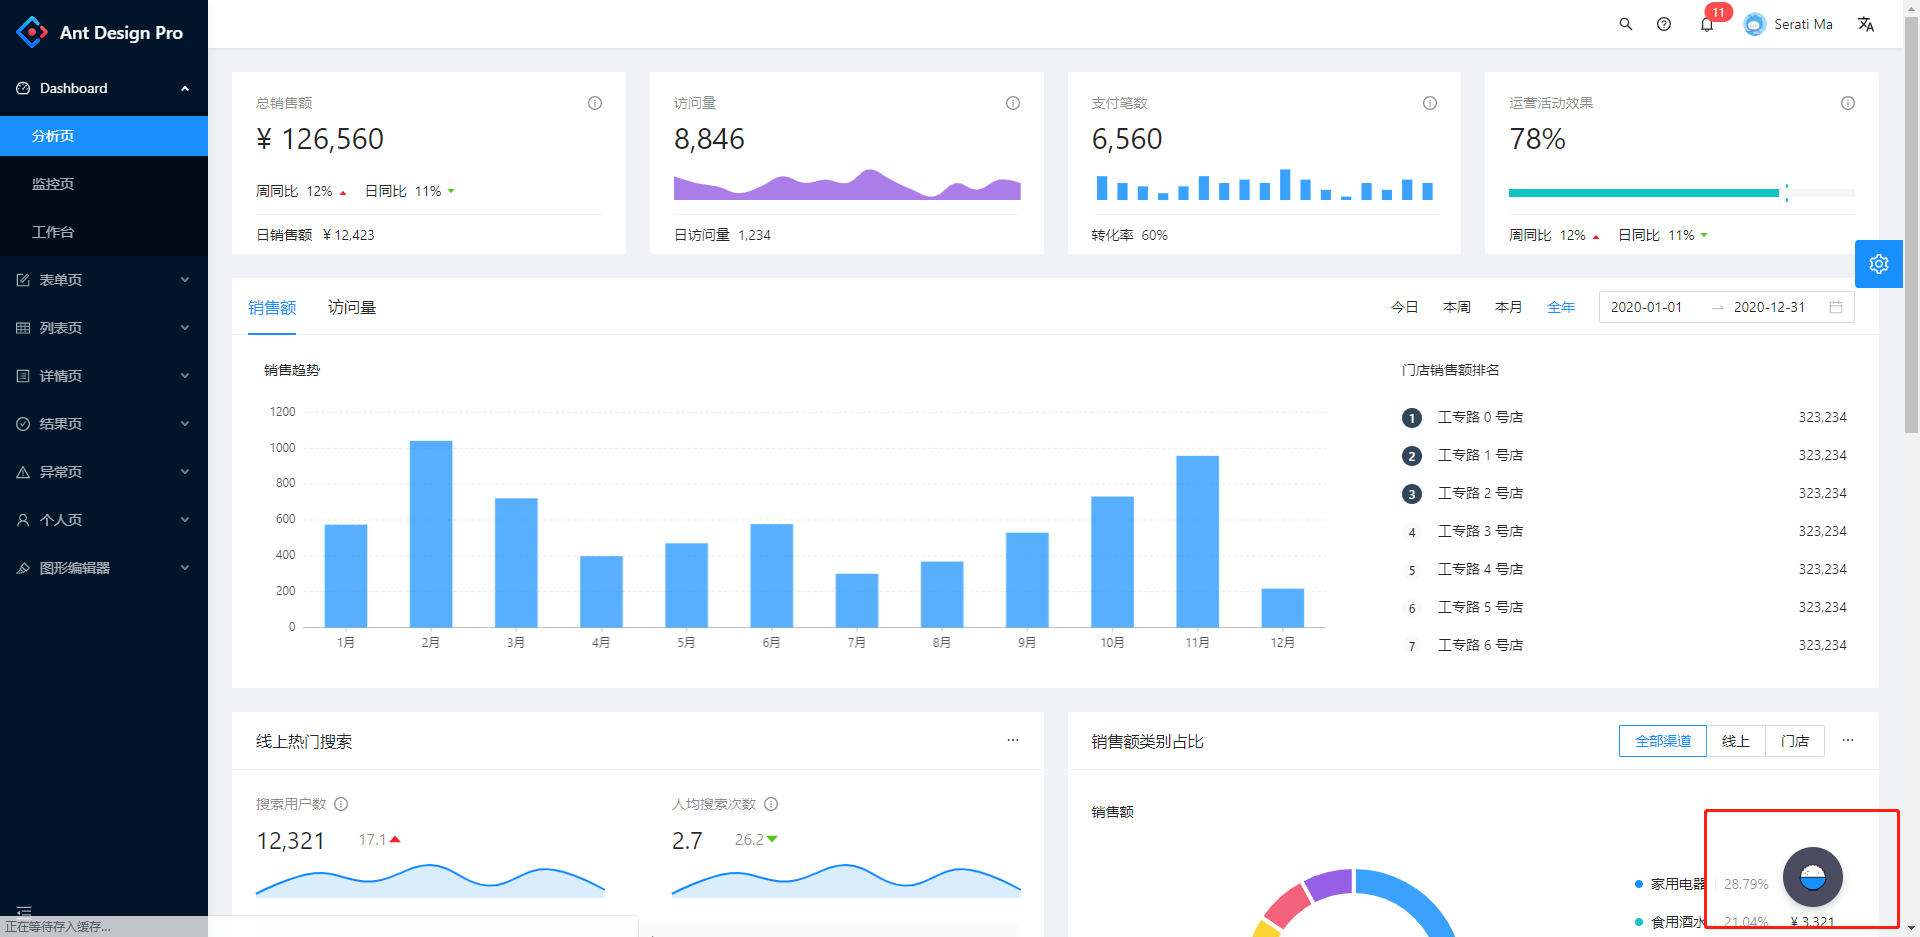This screenshot has height=937, width=1920.
Task: Click the info icon on 总销售额 card
Action: pos(594,102)
